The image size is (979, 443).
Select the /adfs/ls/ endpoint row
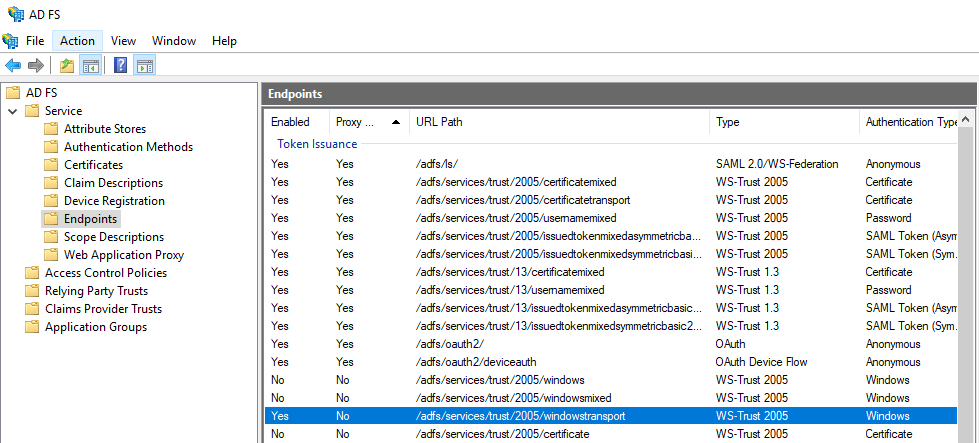[x=611, y=164]
